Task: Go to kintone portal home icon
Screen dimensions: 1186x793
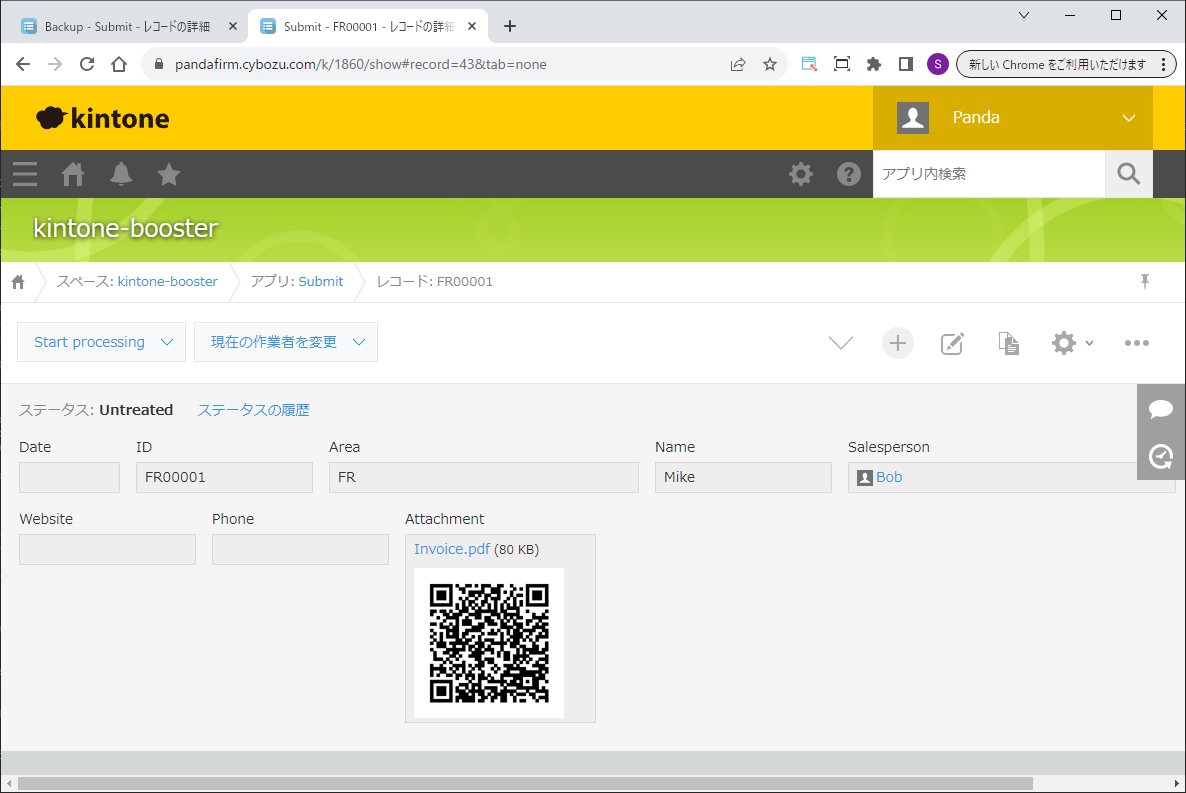Action: coord(73,174)
